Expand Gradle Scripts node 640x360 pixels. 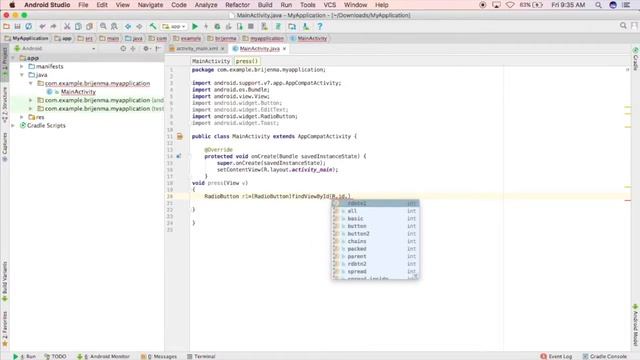point(13,125)
